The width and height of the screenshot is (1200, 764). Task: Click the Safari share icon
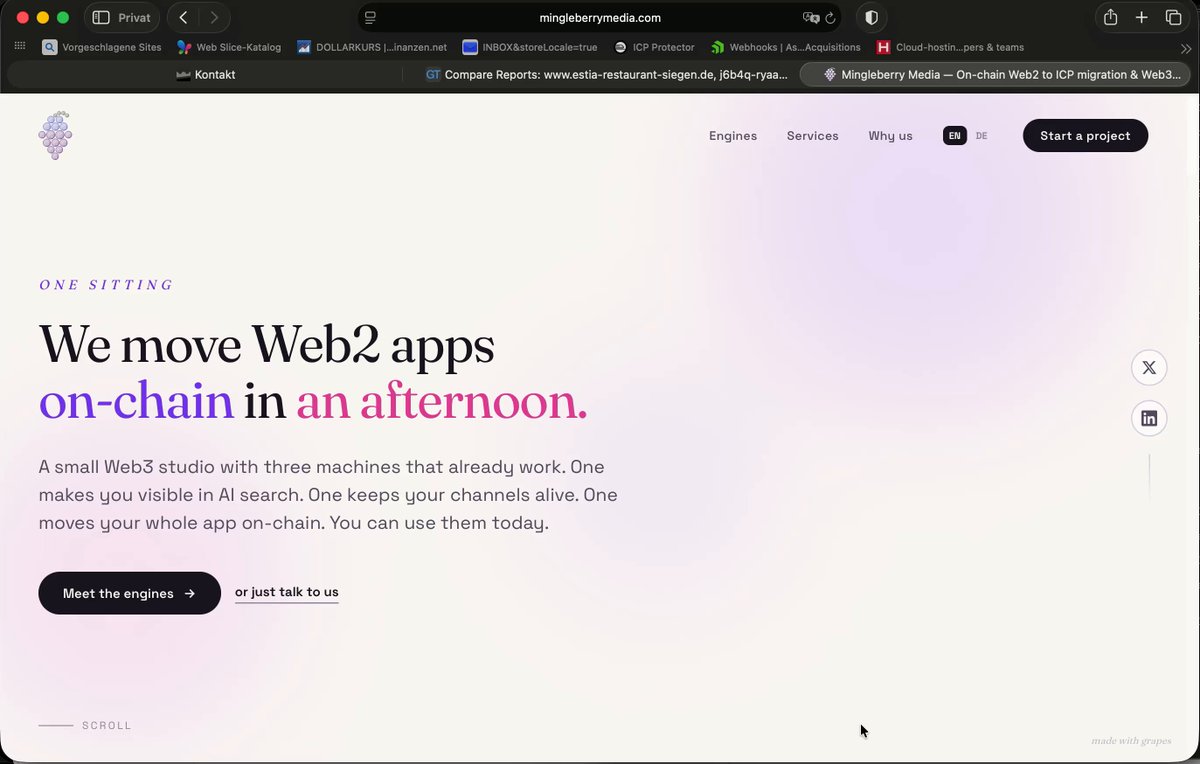(x=1111, y=18)
